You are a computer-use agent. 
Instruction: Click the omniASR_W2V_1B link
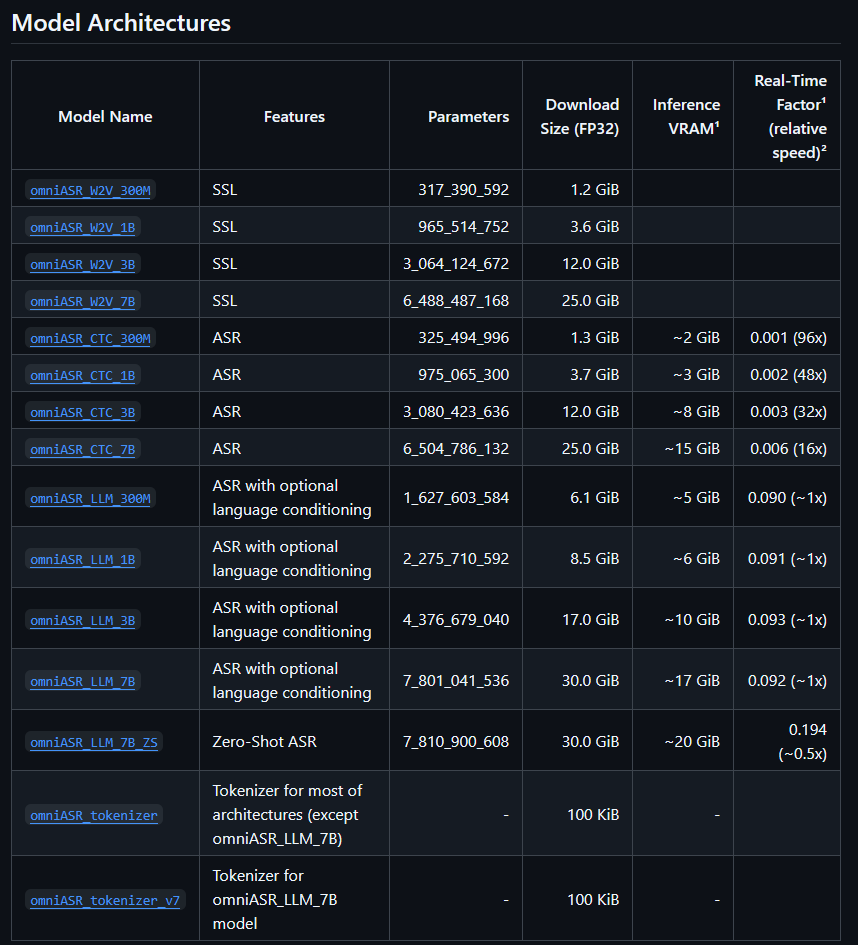click(83, 227)
